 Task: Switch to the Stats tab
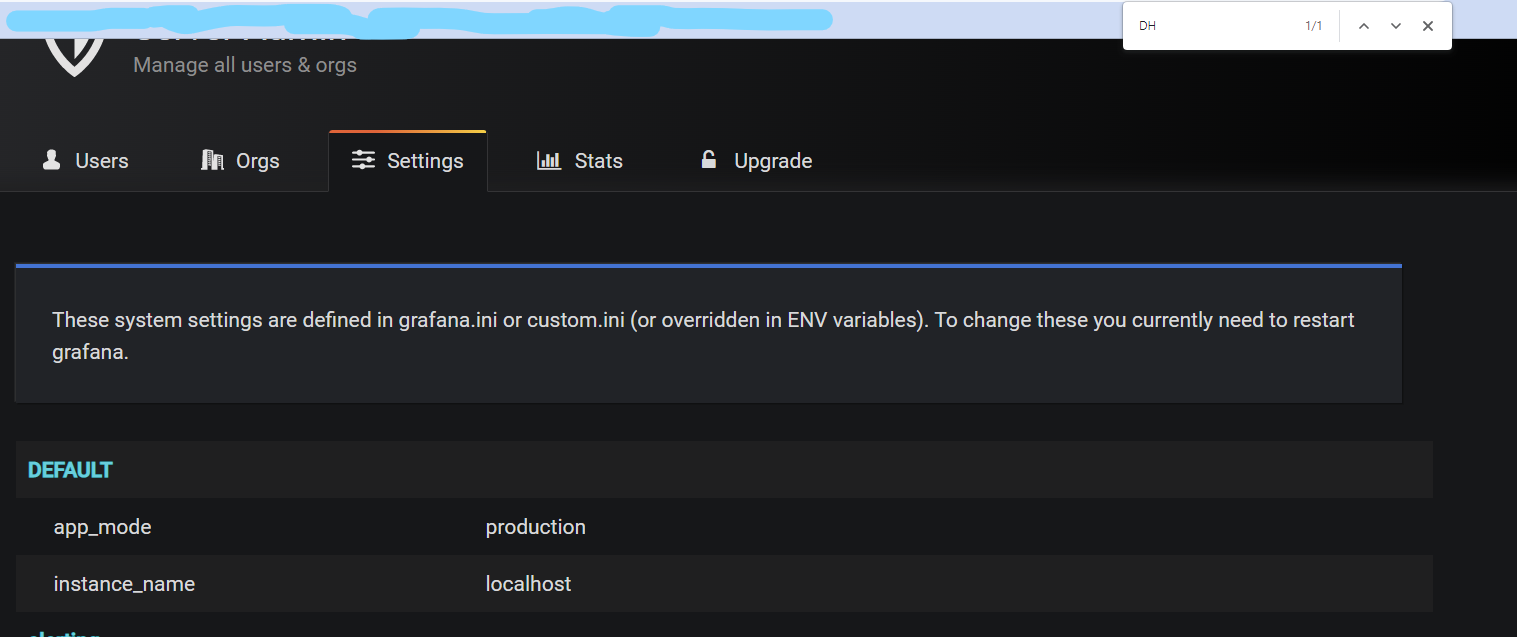tap(580, 161)
